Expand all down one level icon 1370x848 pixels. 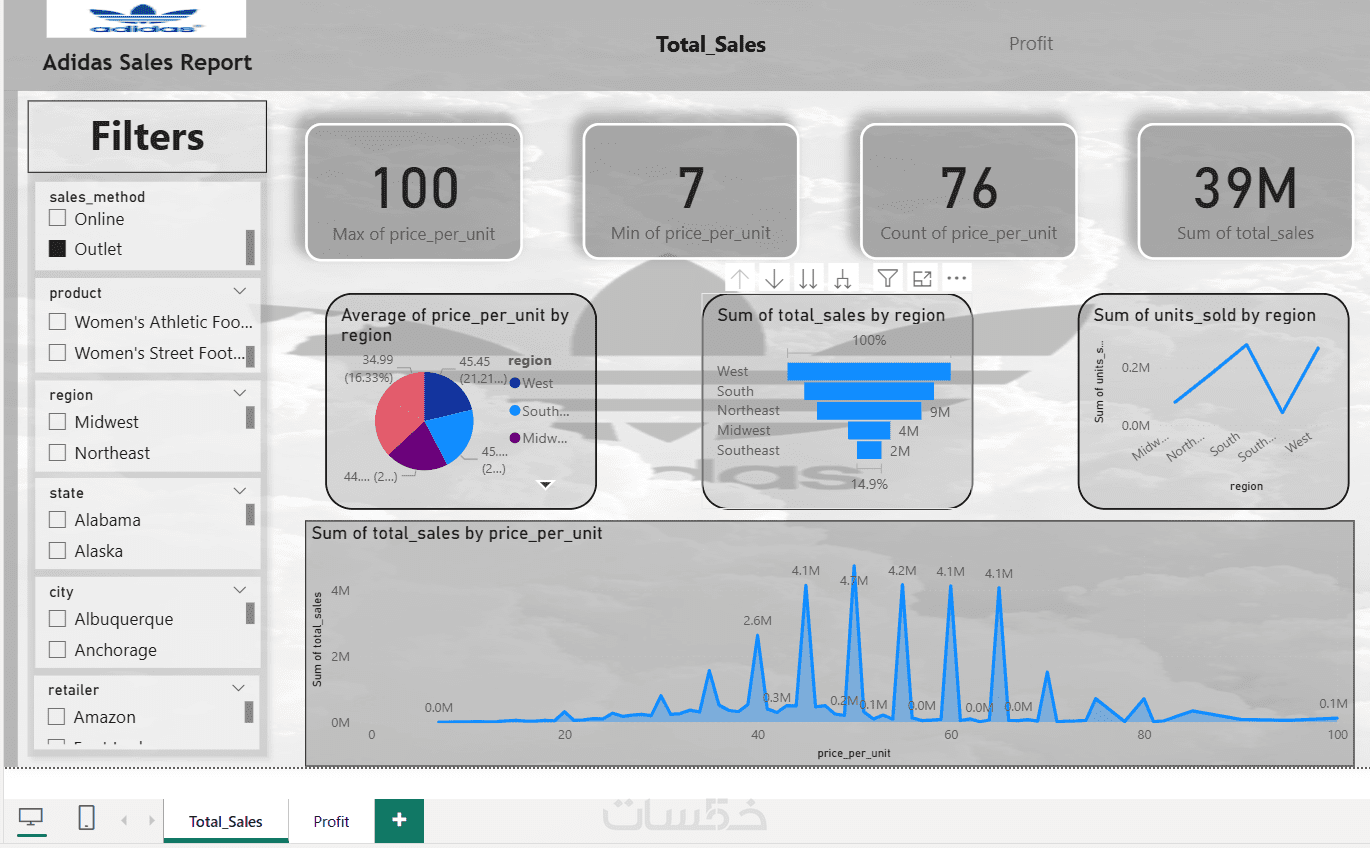(843, 278)
